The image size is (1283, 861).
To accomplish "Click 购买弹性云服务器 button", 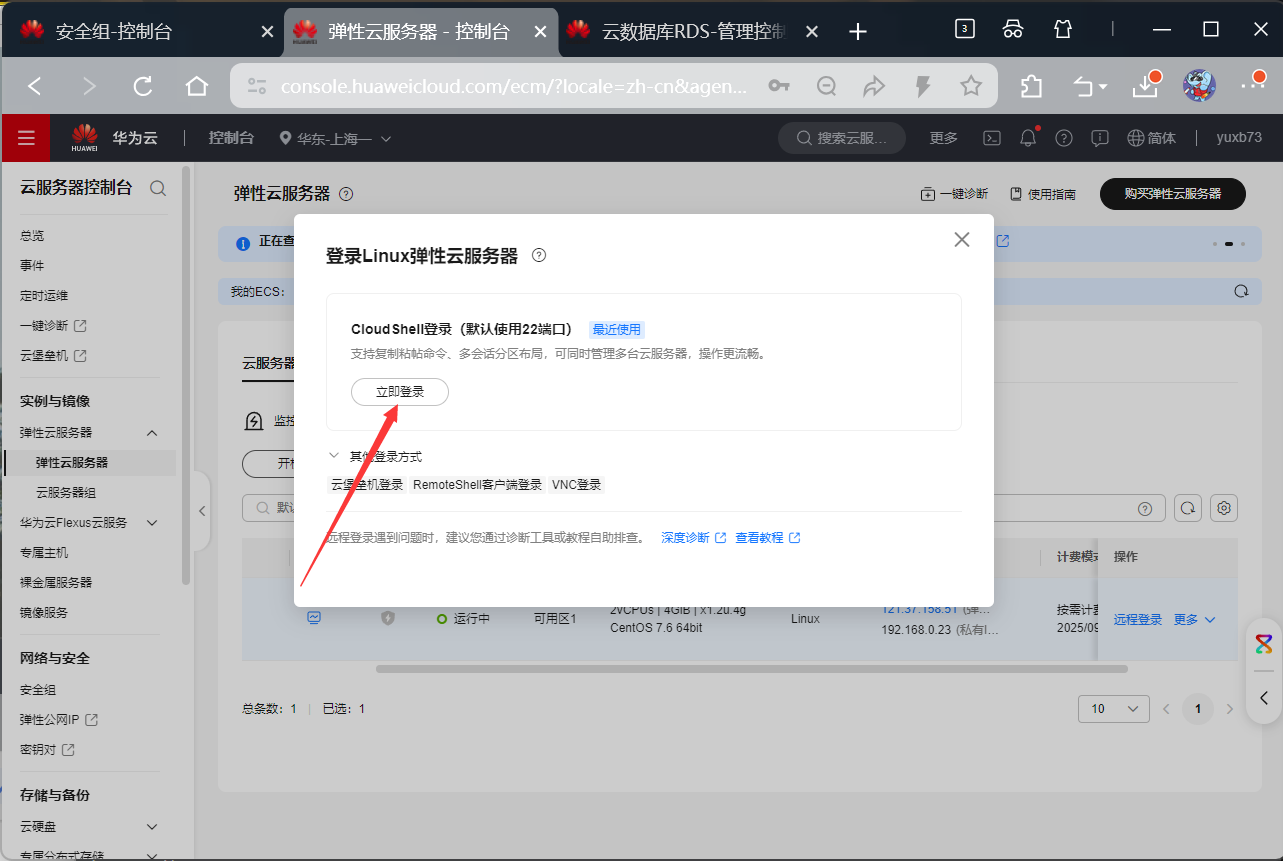I will coord(1173,194).
